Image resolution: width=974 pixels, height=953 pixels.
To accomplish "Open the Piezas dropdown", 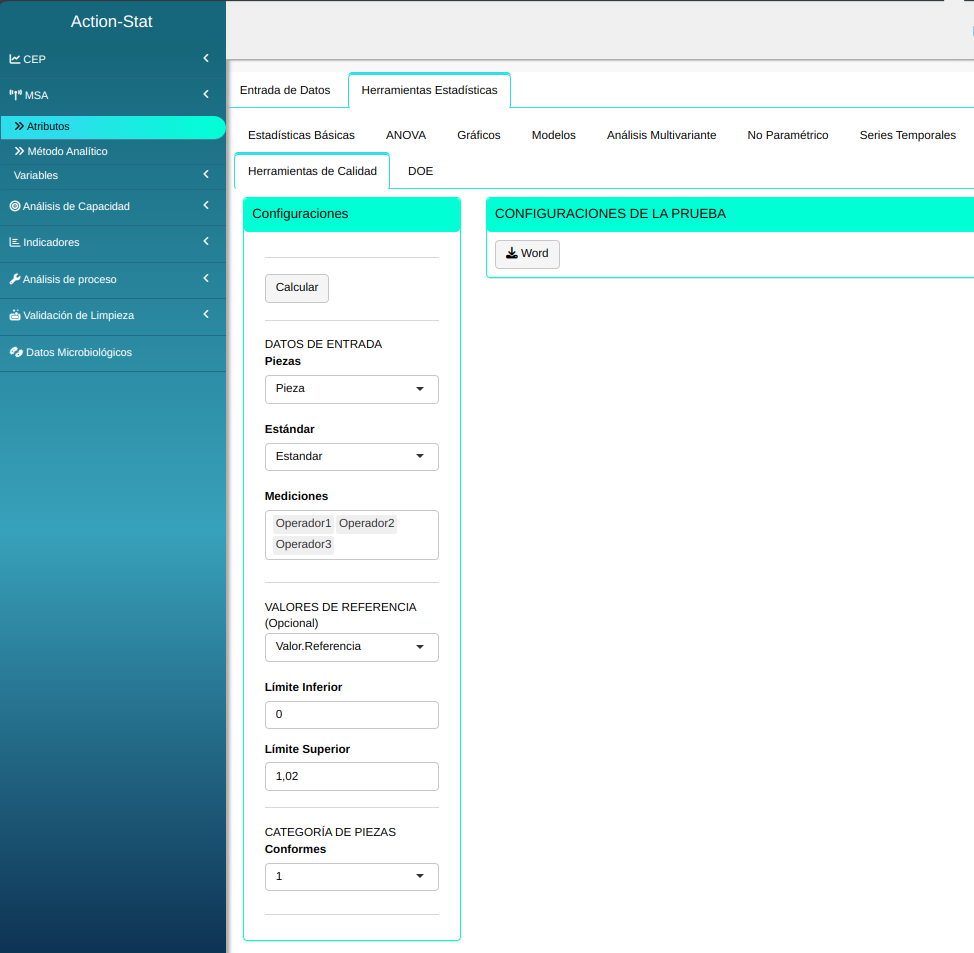I will 351,389.
